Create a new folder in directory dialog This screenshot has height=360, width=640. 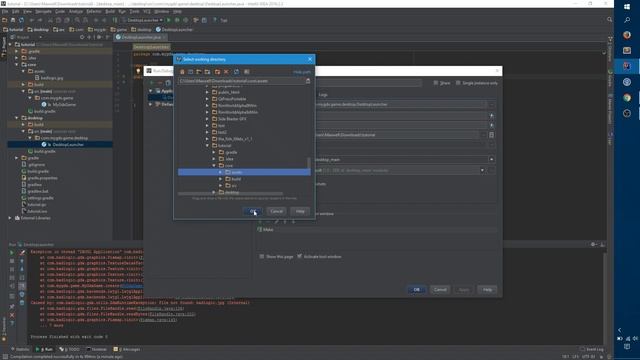coord(217,72)
